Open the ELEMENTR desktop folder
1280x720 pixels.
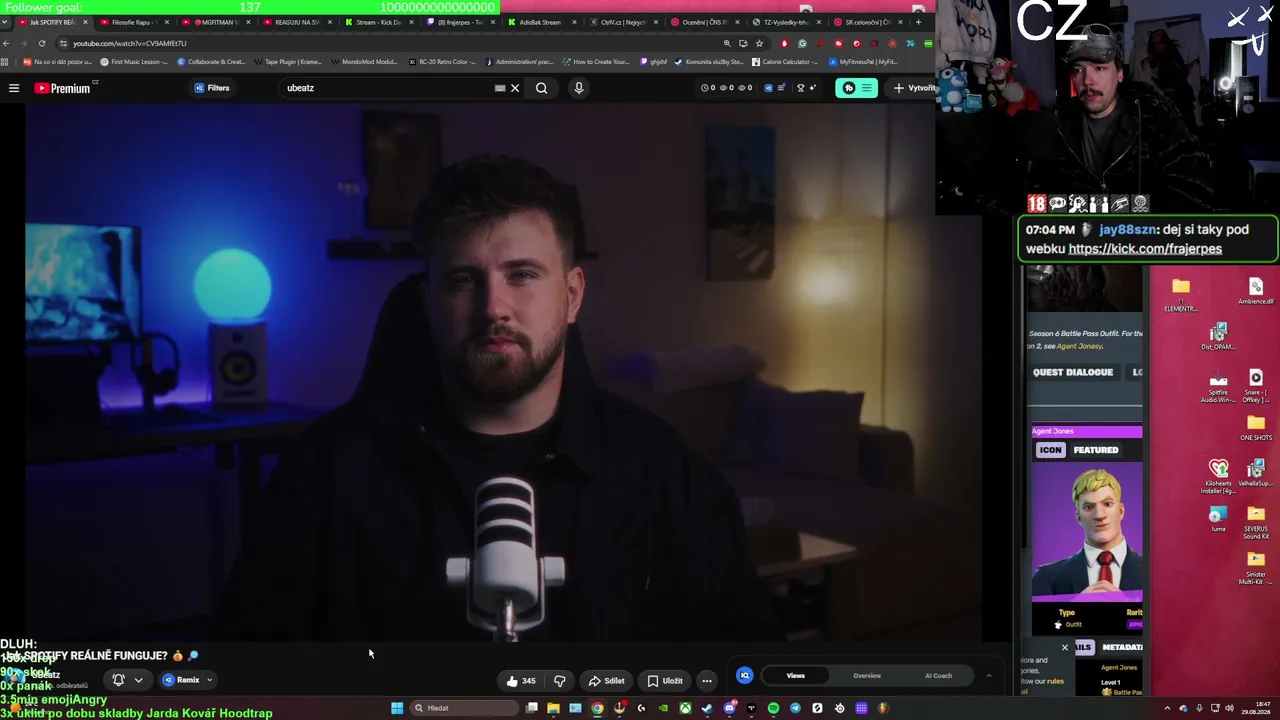1181,295
